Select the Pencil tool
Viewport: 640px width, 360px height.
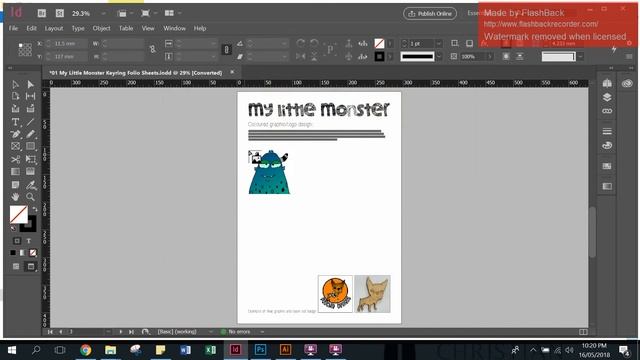pos(31,134)
